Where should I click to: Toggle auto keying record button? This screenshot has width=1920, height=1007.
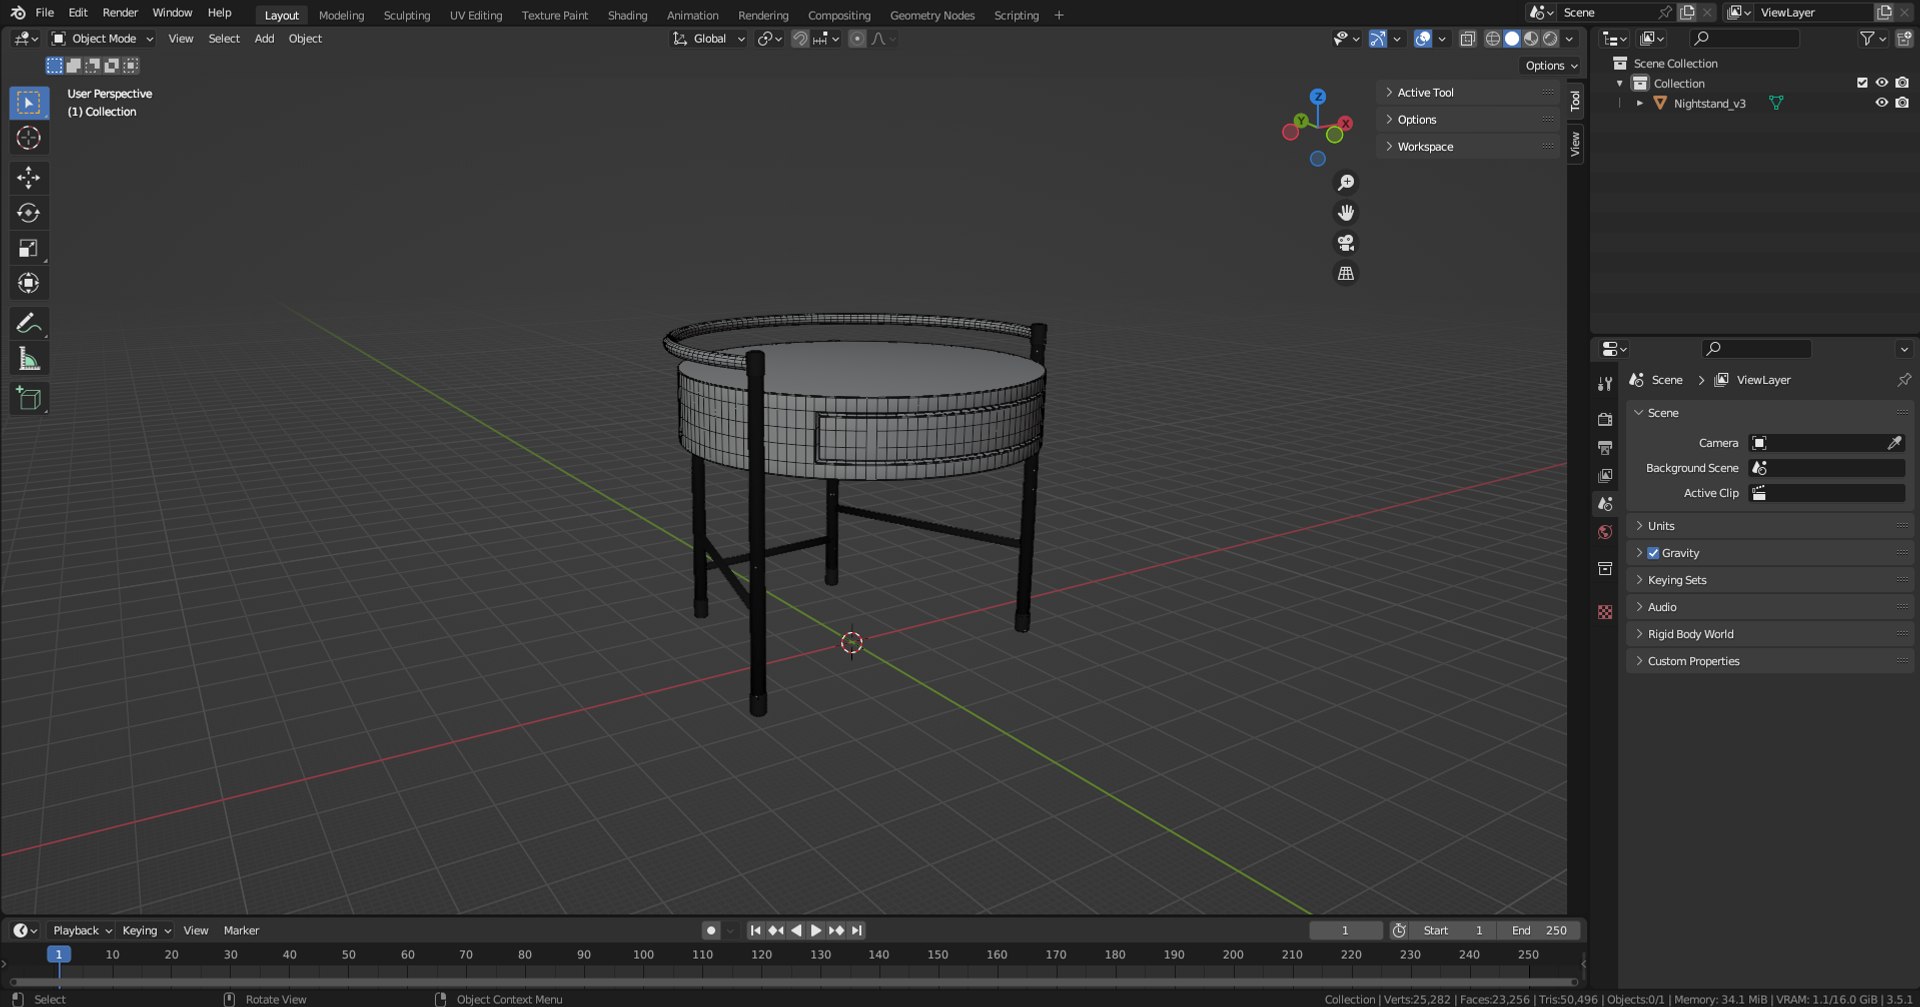click(711, 930)
